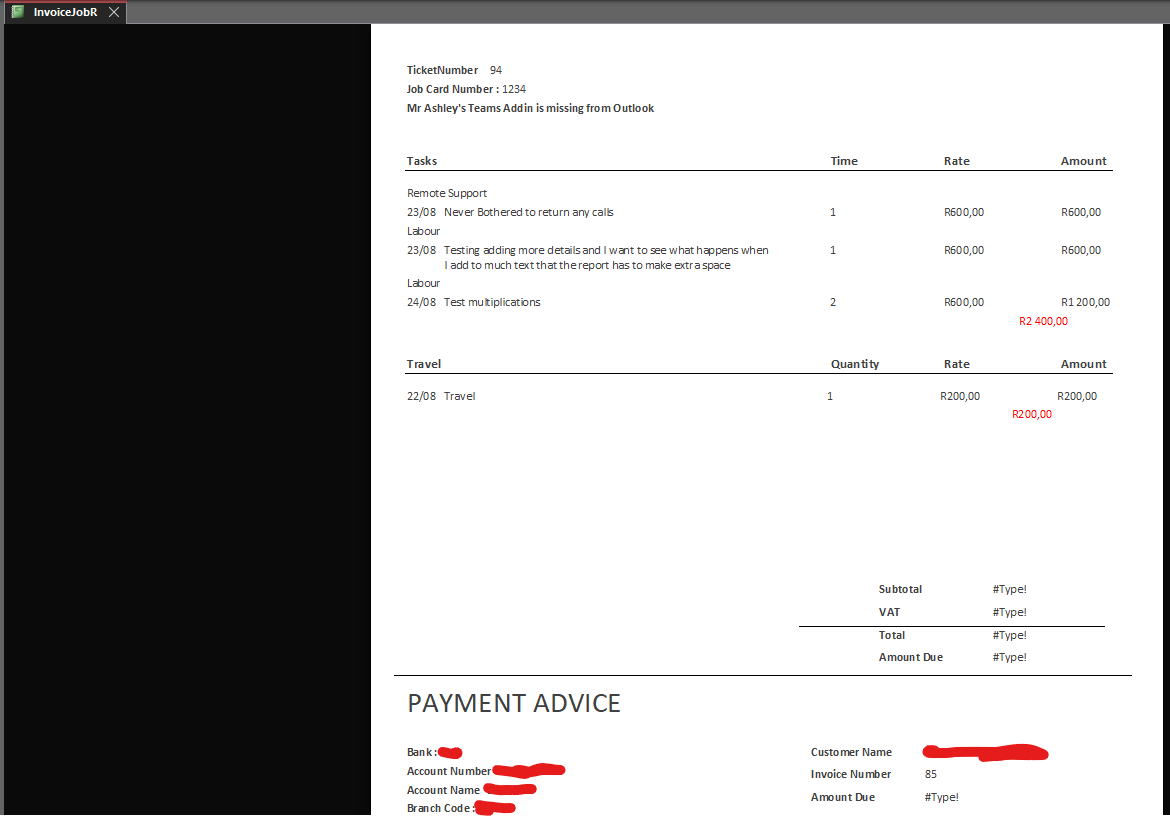Click the Account Name label
Image resolution: width=1170 pixels, height=817 pixels.
point(443,790)
